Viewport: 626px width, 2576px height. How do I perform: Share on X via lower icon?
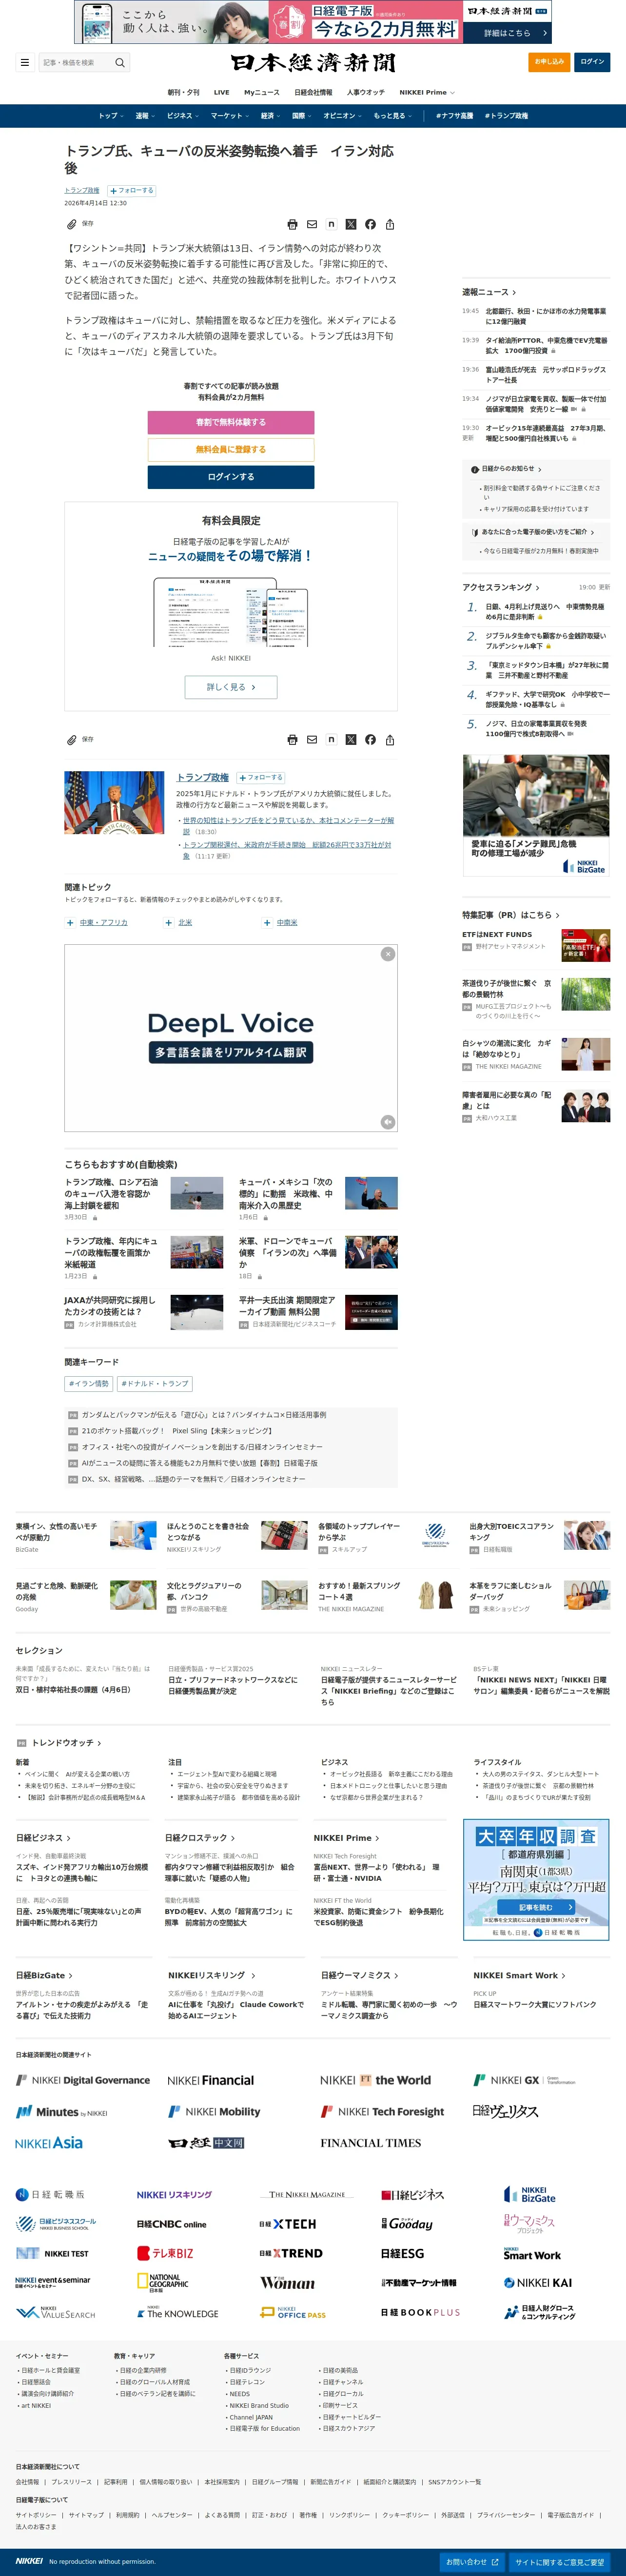[351, 740]
